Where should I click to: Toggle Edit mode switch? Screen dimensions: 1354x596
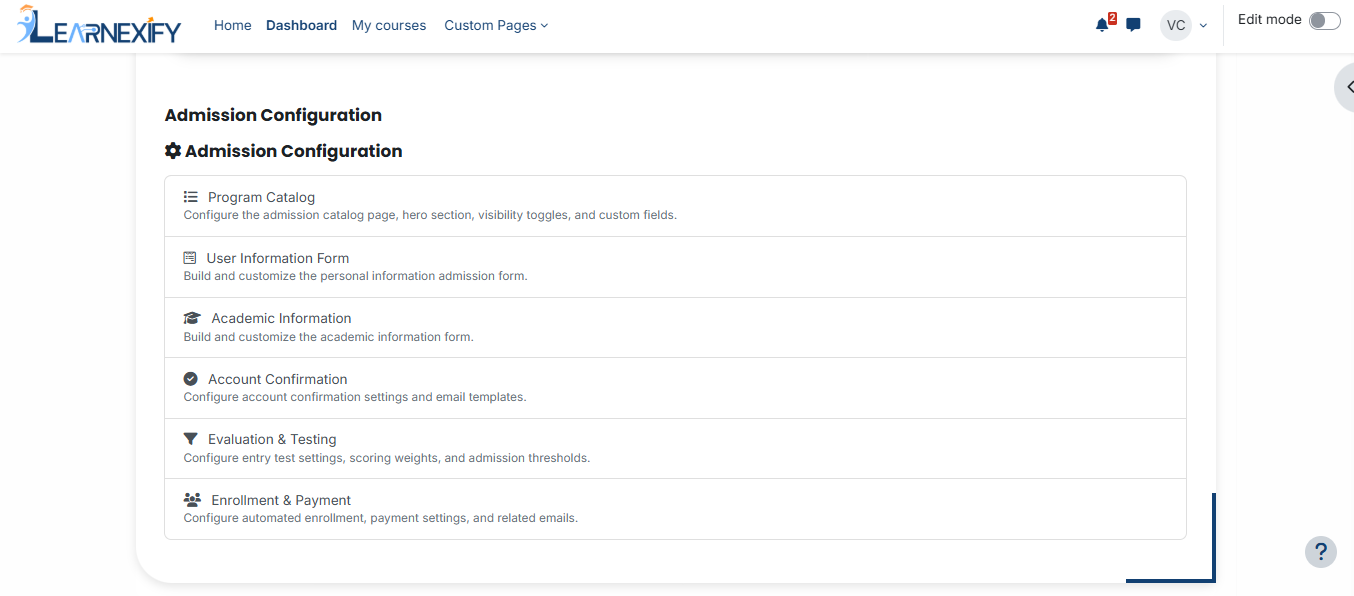(x=1325, y=21)
